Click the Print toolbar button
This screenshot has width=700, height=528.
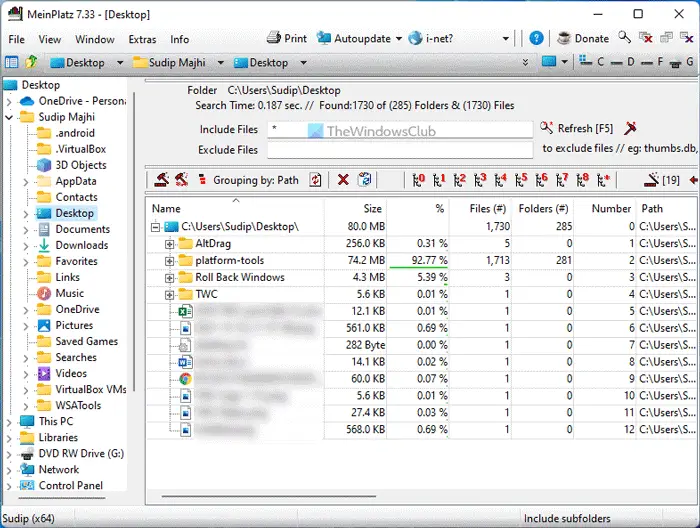(x=287, y=38)
